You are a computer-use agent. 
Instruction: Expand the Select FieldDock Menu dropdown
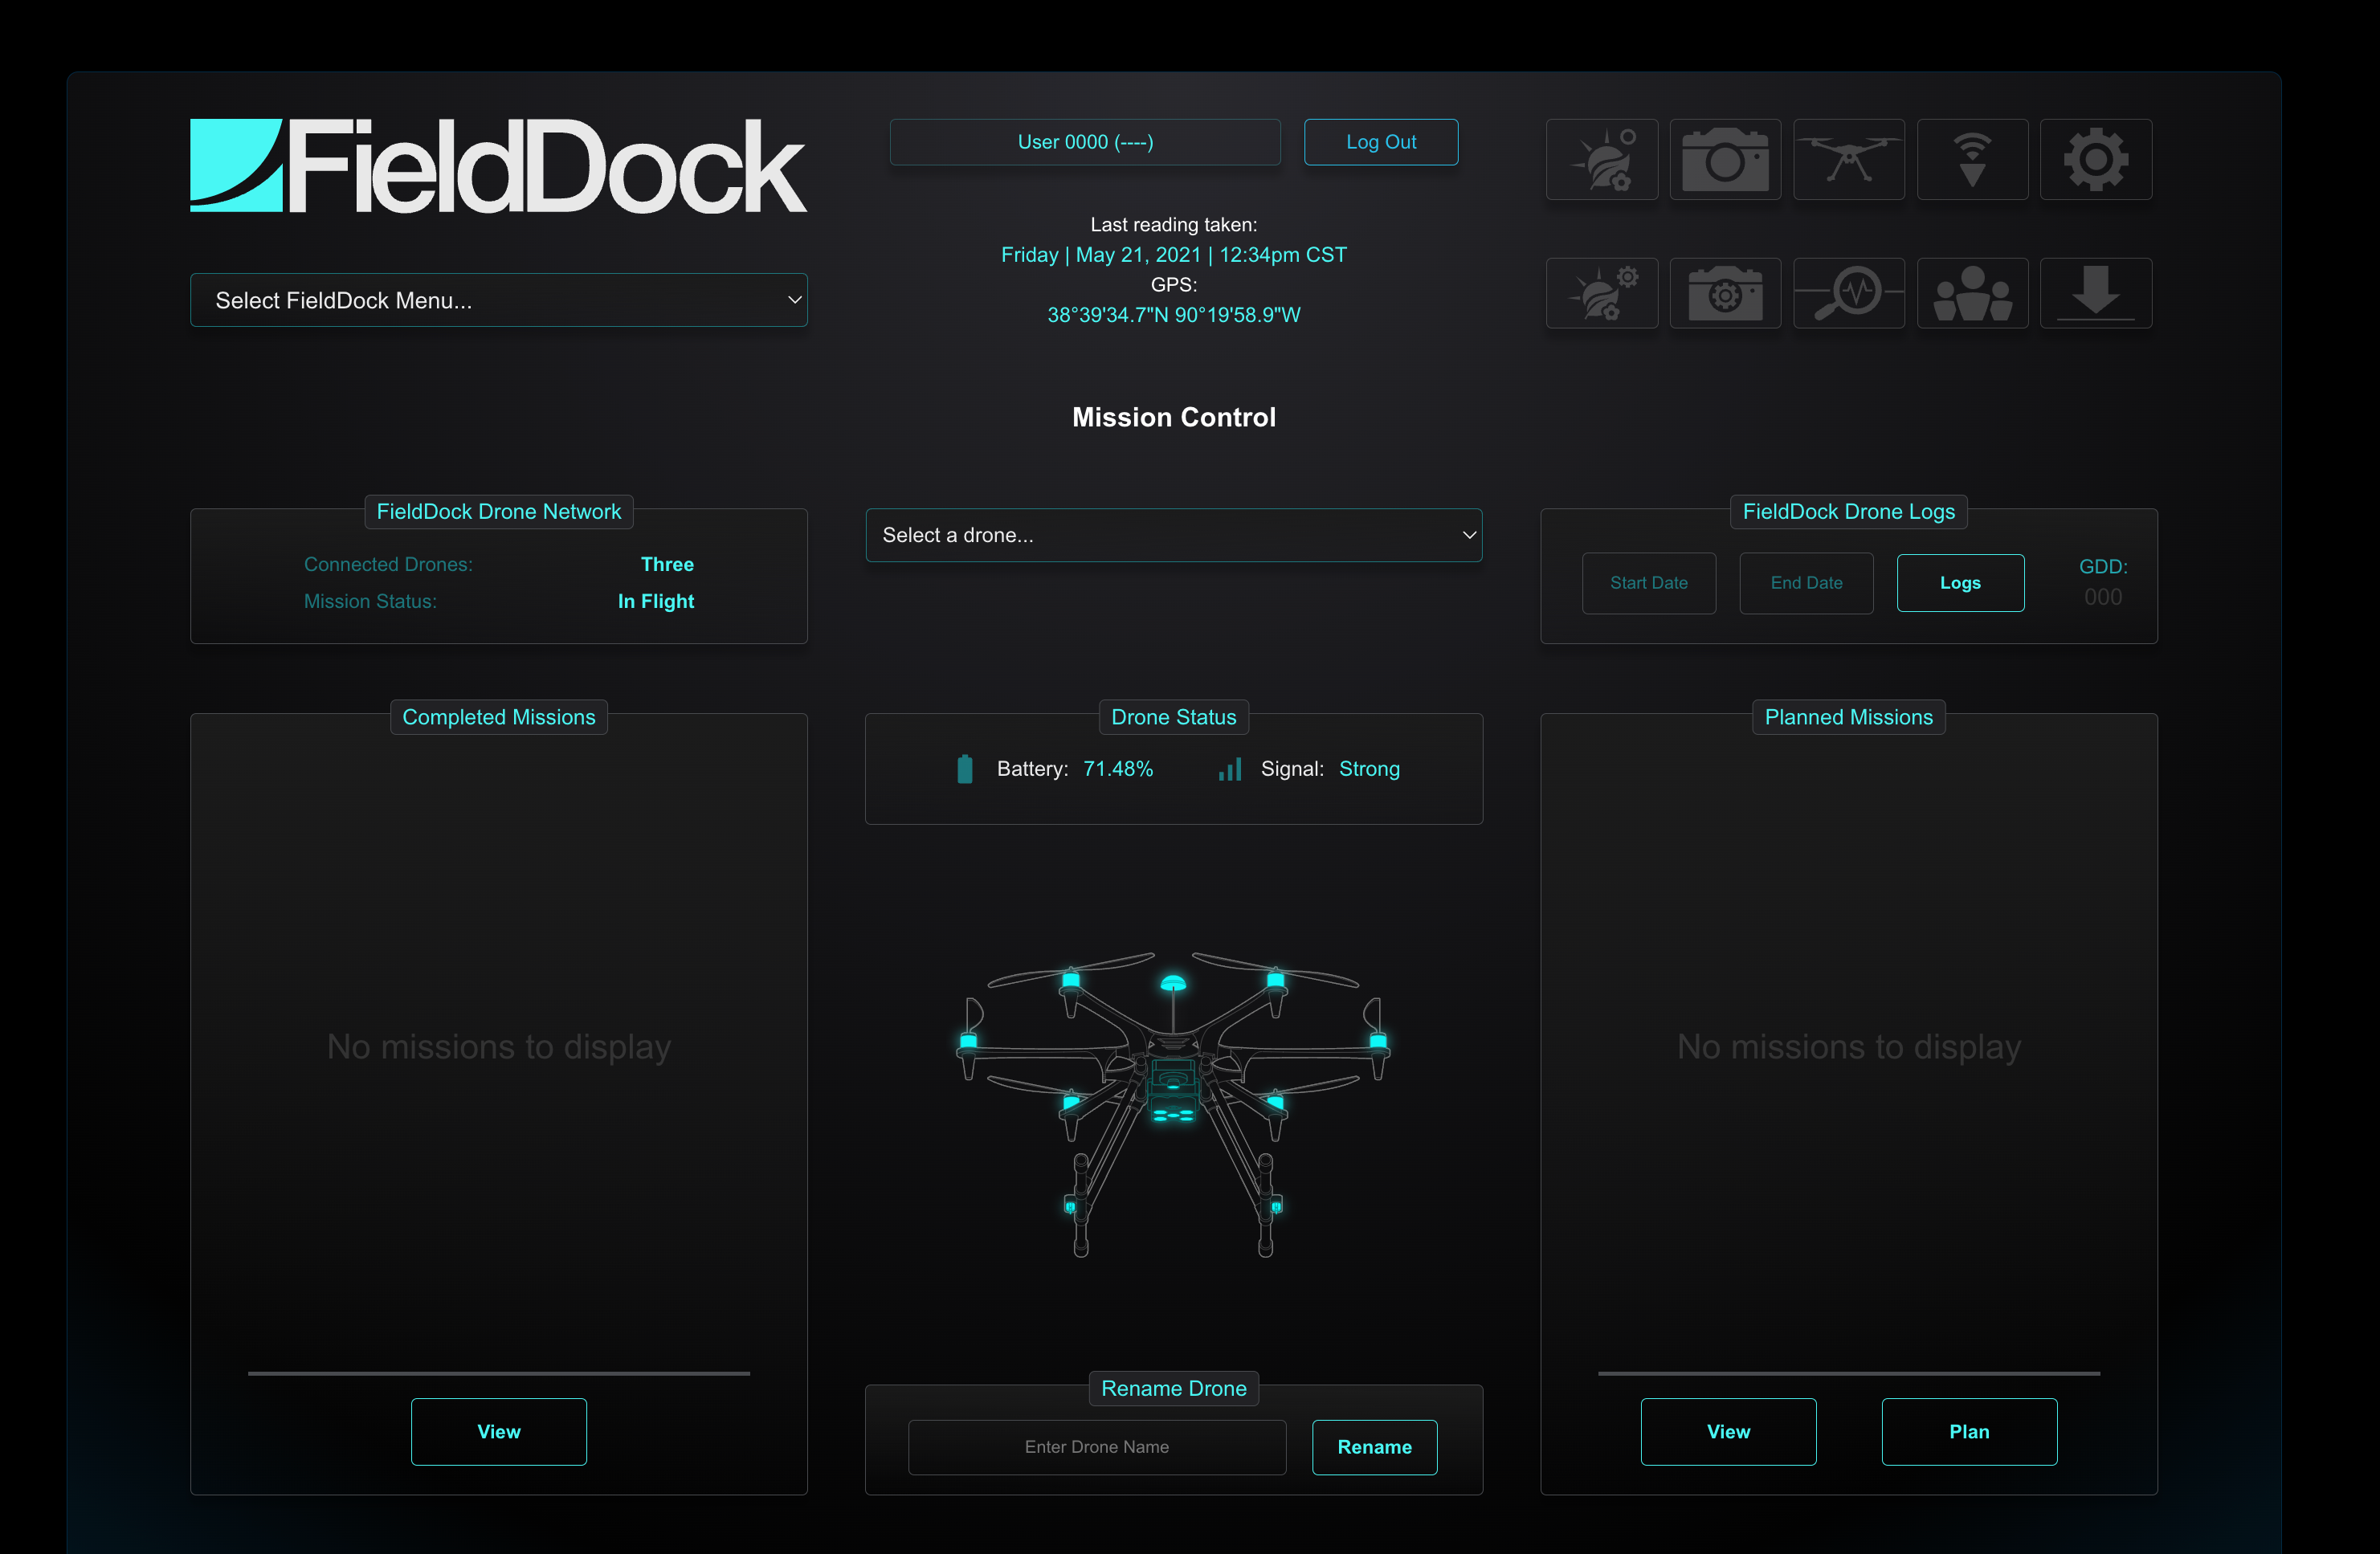pyautogui.click(x=498, y=300)
